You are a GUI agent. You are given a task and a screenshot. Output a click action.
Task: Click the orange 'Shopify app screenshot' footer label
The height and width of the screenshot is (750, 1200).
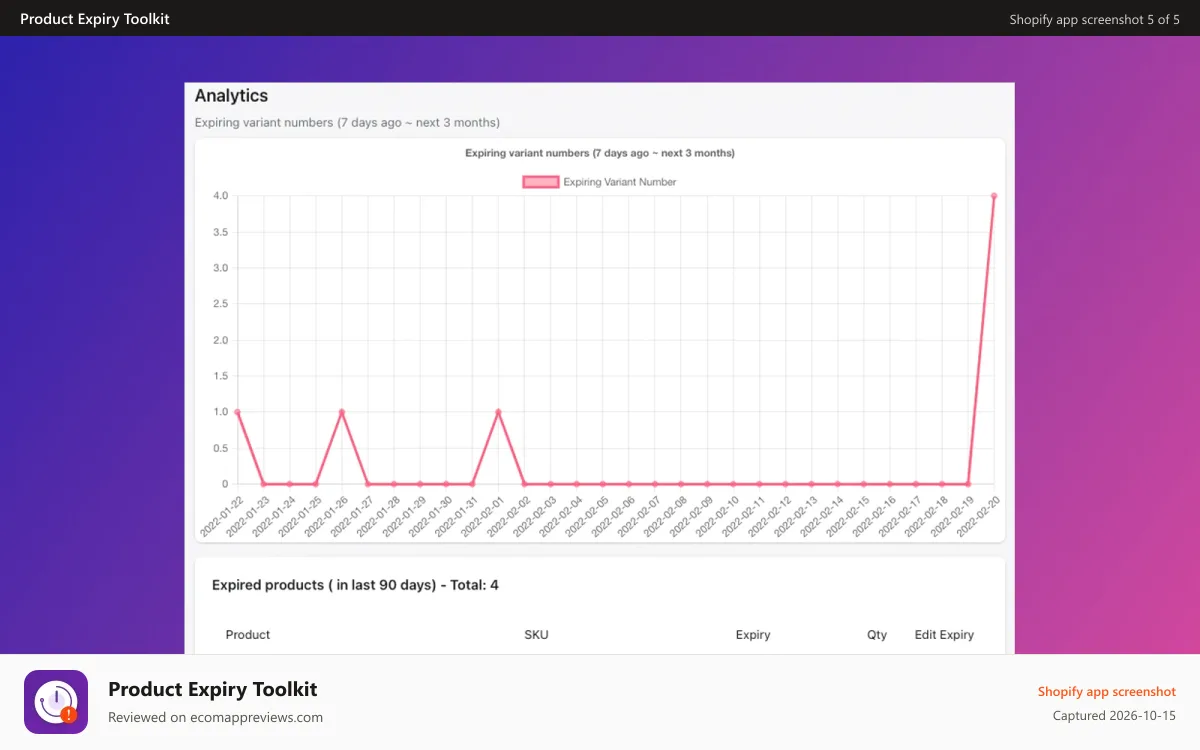[1107, 691]
